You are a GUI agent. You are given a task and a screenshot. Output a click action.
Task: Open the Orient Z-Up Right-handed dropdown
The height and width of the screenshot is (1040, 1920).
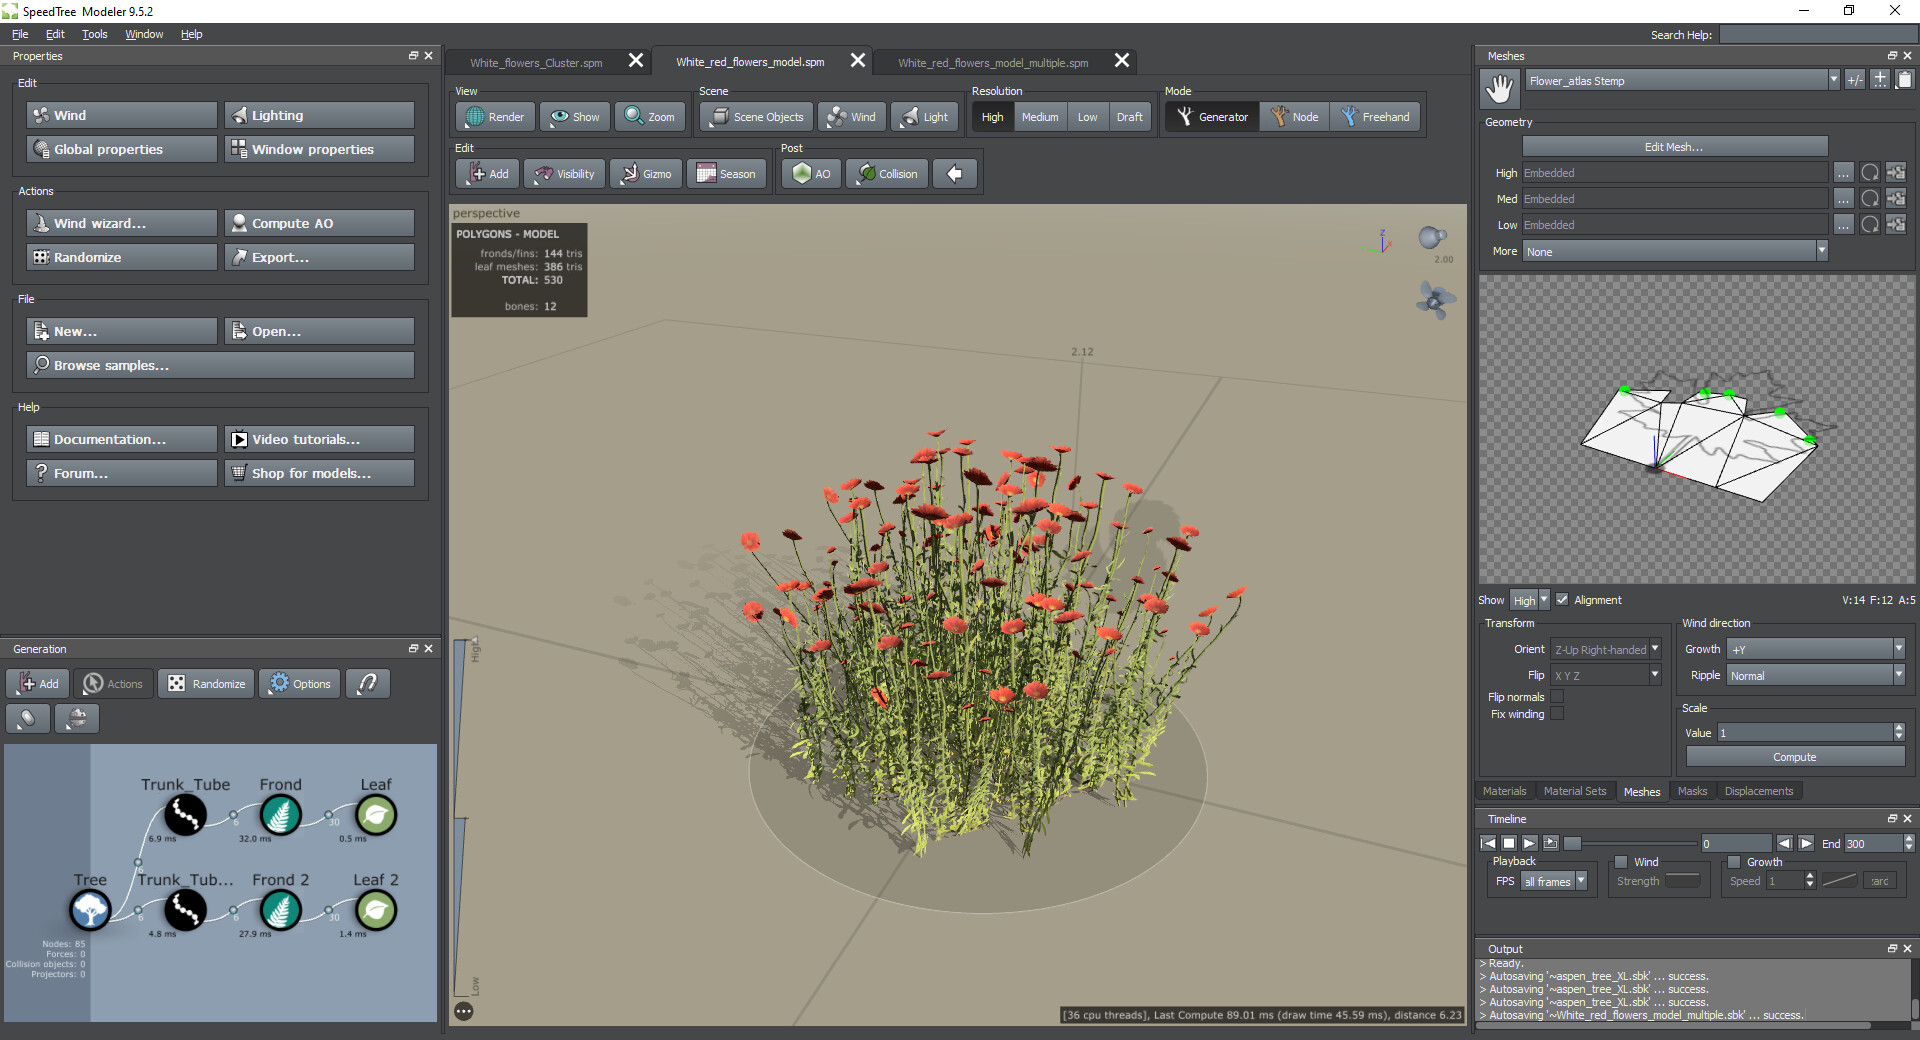pos(1605,650)
